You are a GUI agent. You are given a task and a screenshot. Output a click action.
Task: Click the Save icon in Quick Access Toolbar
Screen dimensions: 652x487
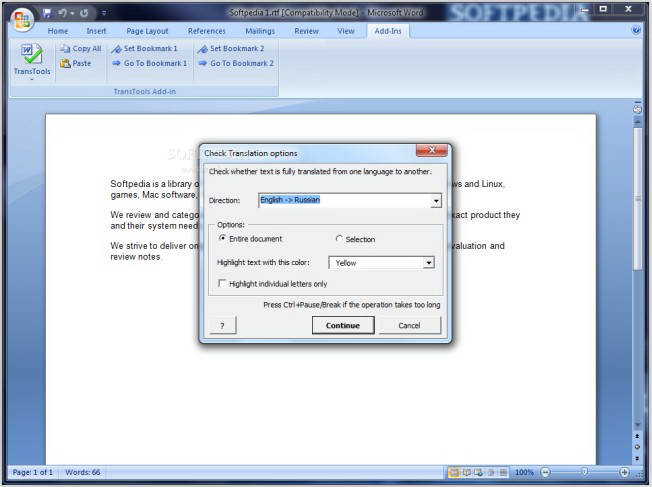click(47, 13)
